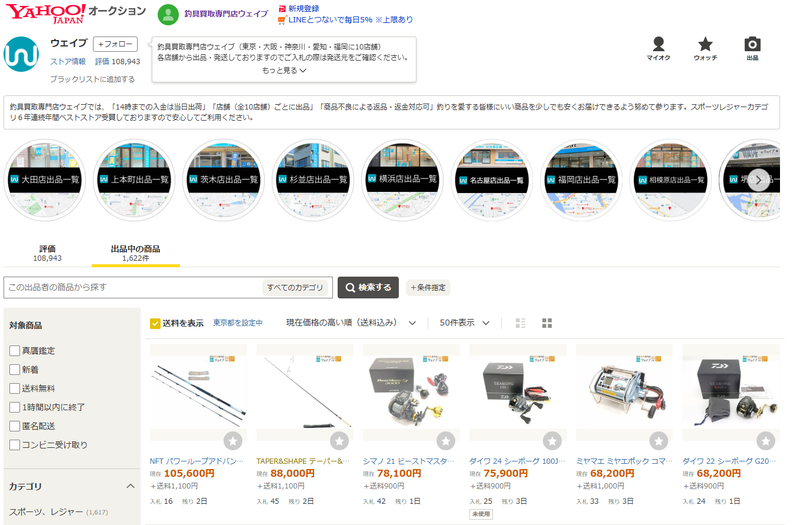Viewport: 800px width, 525px height.
Task: Check the 1時間以内に終了 filter
Action: point(15,407)
